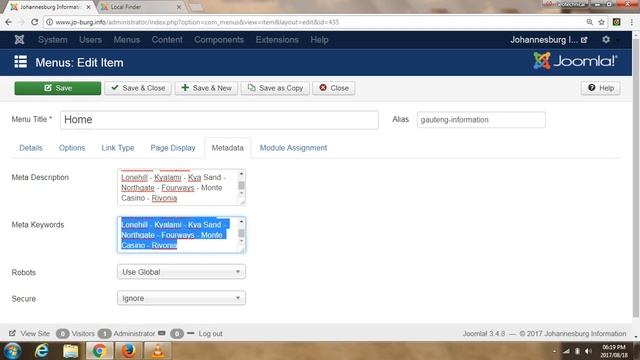Screen dimensions: 640x360
Task: Click Save & Close button
Action: (138, 88)
